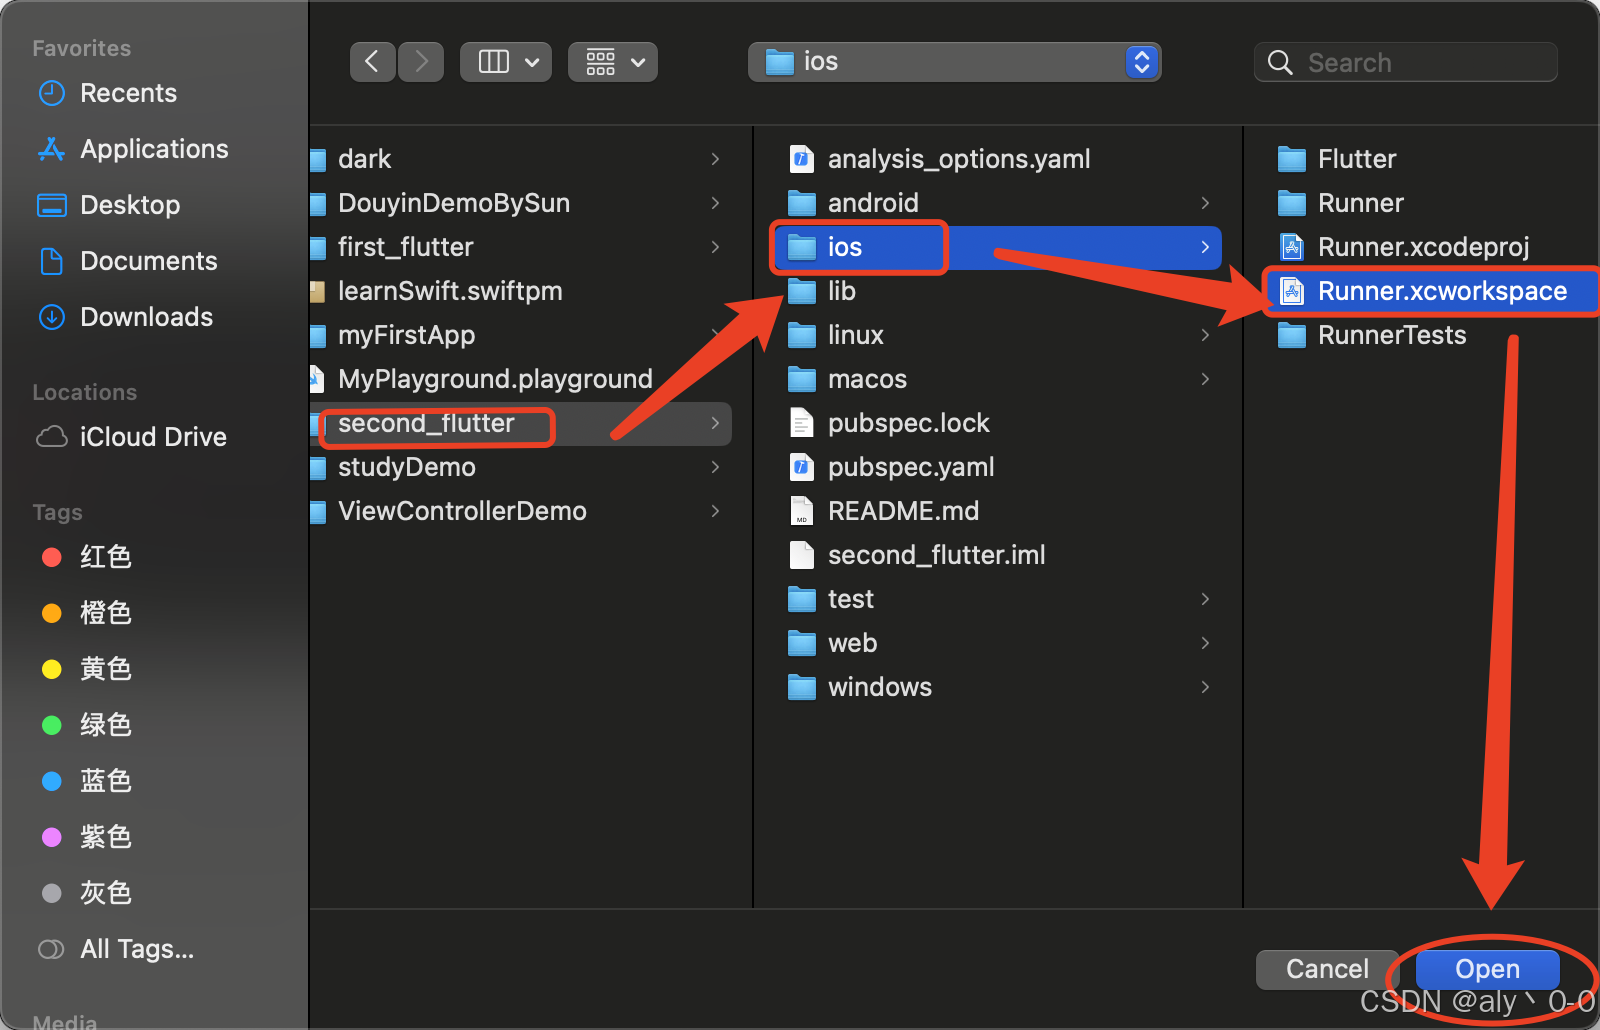This screenshot has height=1030, width=1600.
Task: Select the blue tag 蓝色
Action: 105,781
